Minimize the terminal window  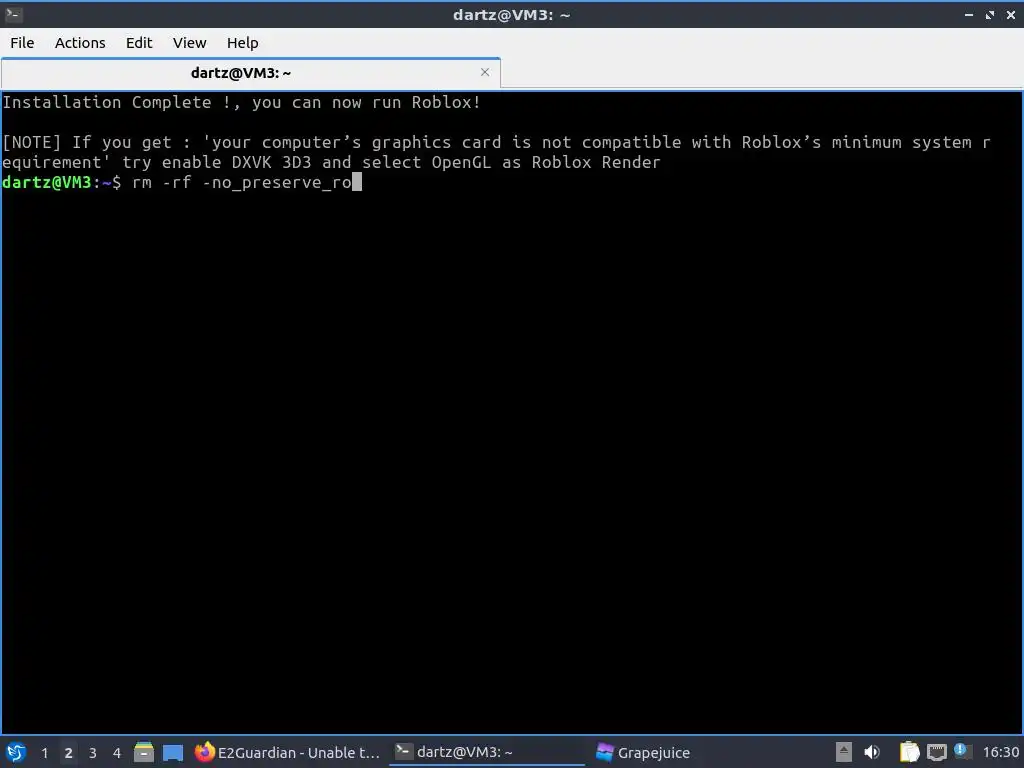pos(968,14)
